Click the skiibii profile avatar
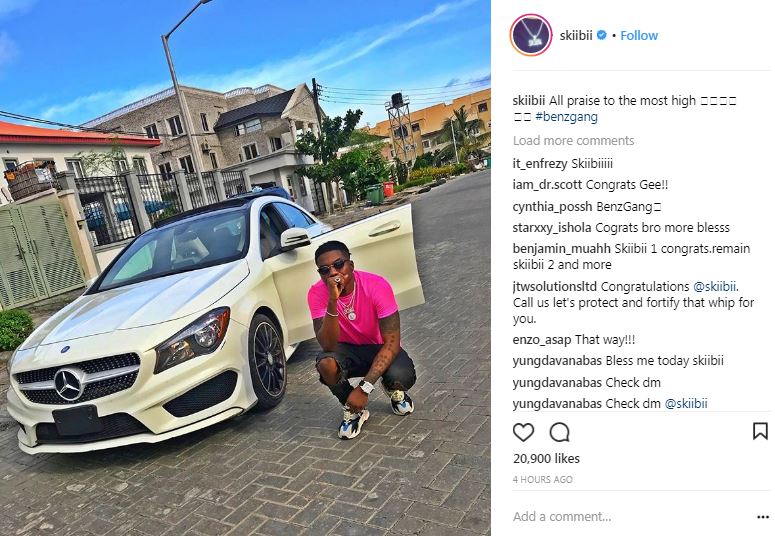 coord(531,35)
